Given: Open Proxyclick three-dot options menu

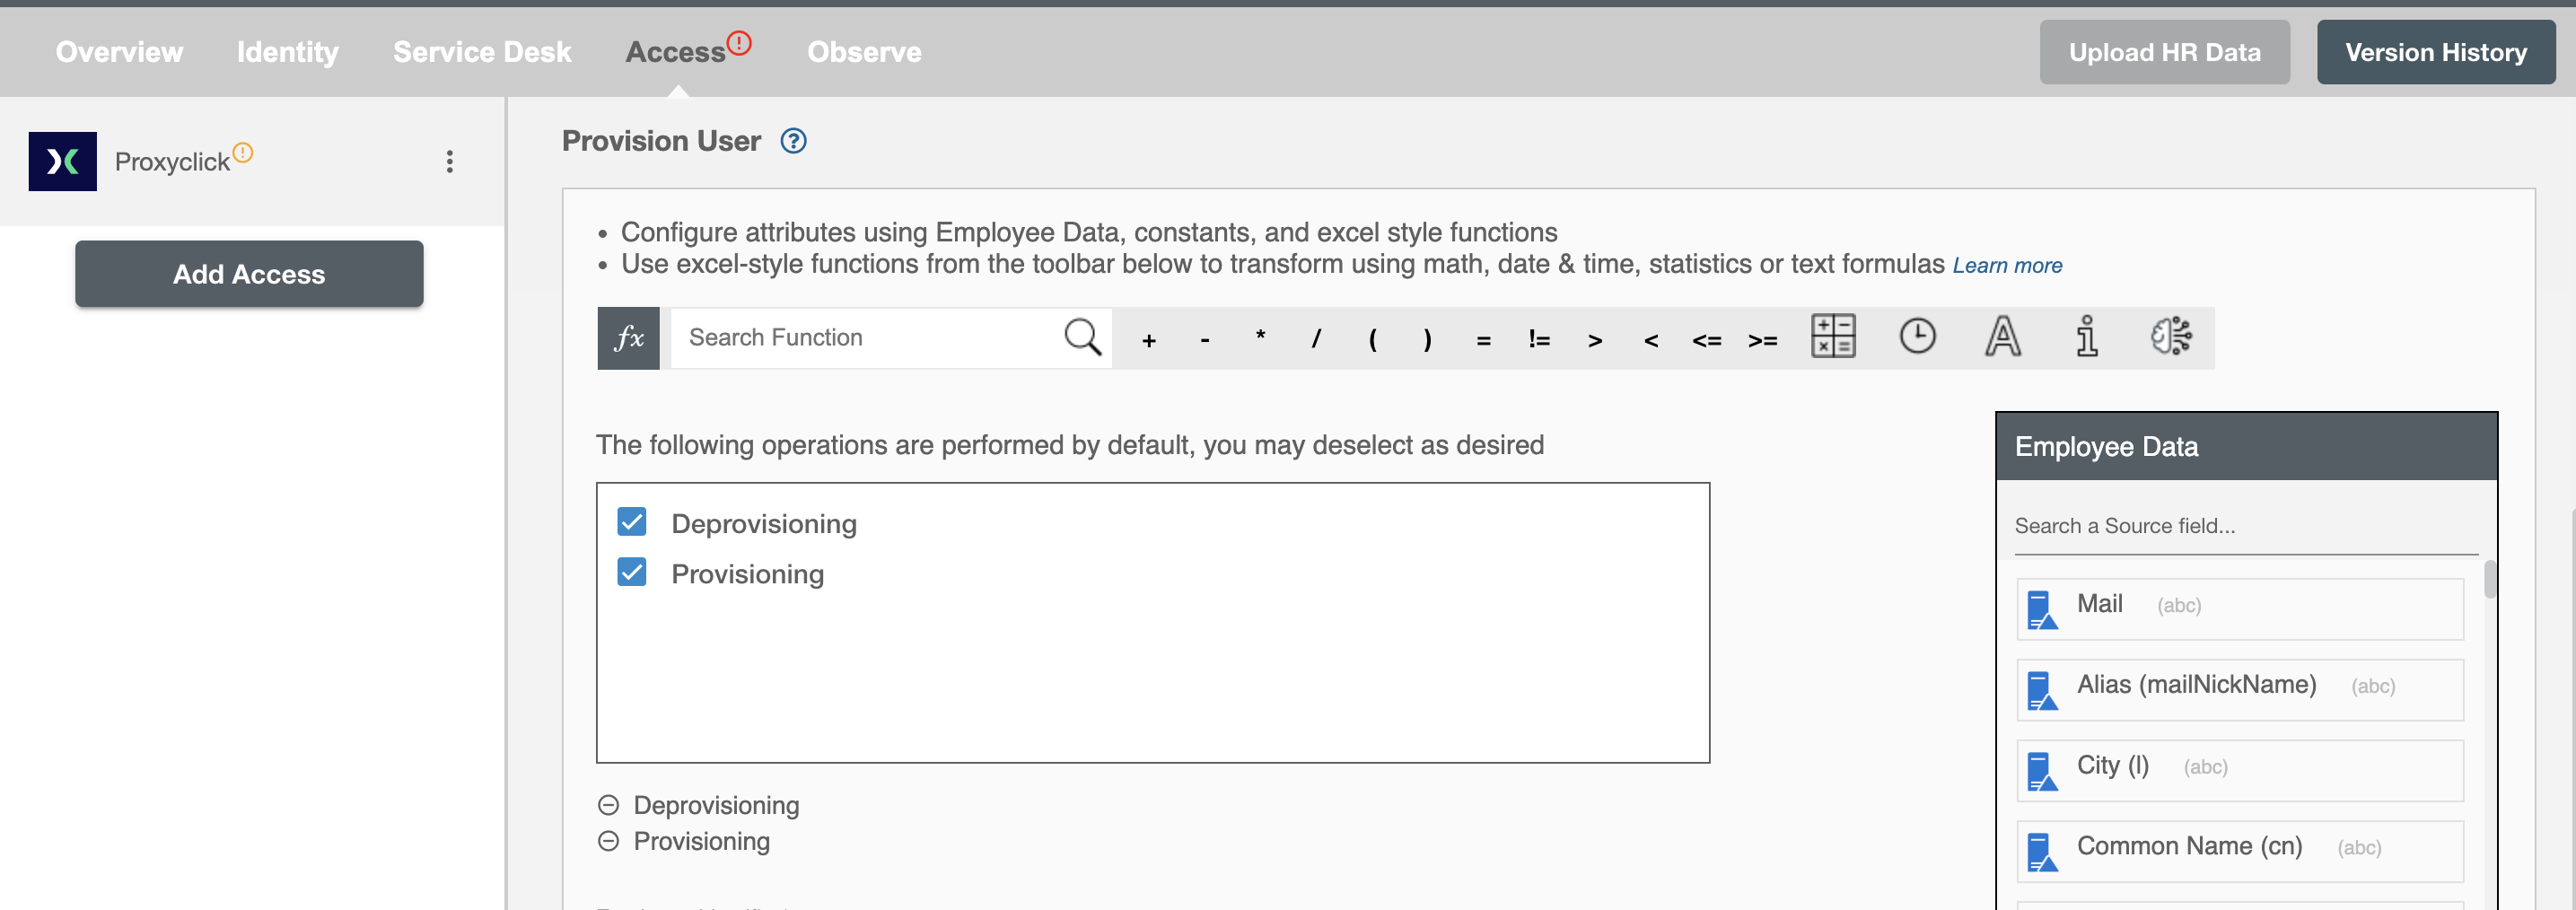Looking at the screenshot, I should (x=450, y=161).
